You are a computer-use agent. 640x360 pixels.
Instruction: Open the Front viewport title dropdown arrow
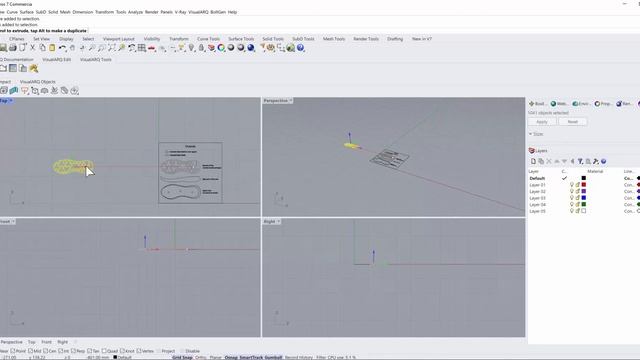coord(13,221)
